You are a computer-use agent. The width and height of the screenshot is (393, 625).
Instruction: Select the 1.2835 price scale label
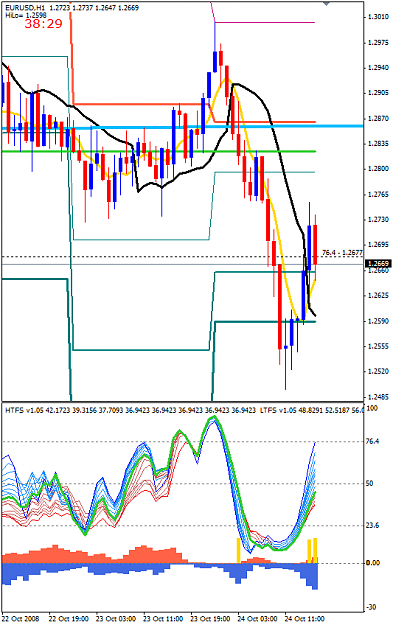377,143
